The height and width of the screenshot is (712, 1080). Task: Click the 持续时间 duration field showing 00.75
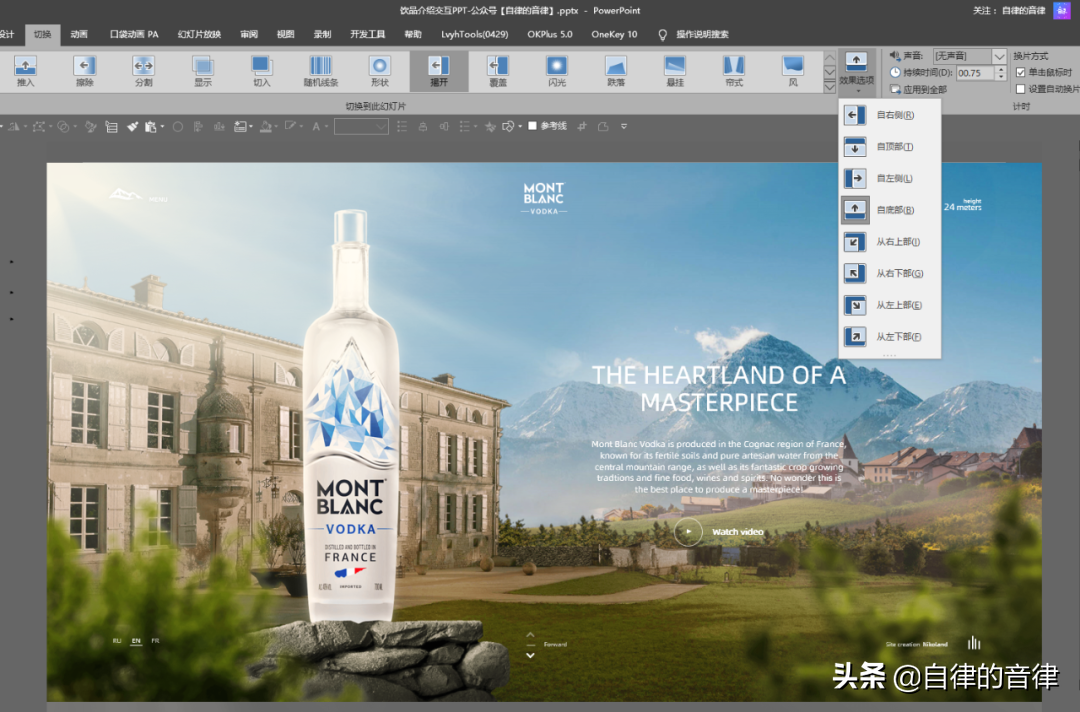[975, 73]
